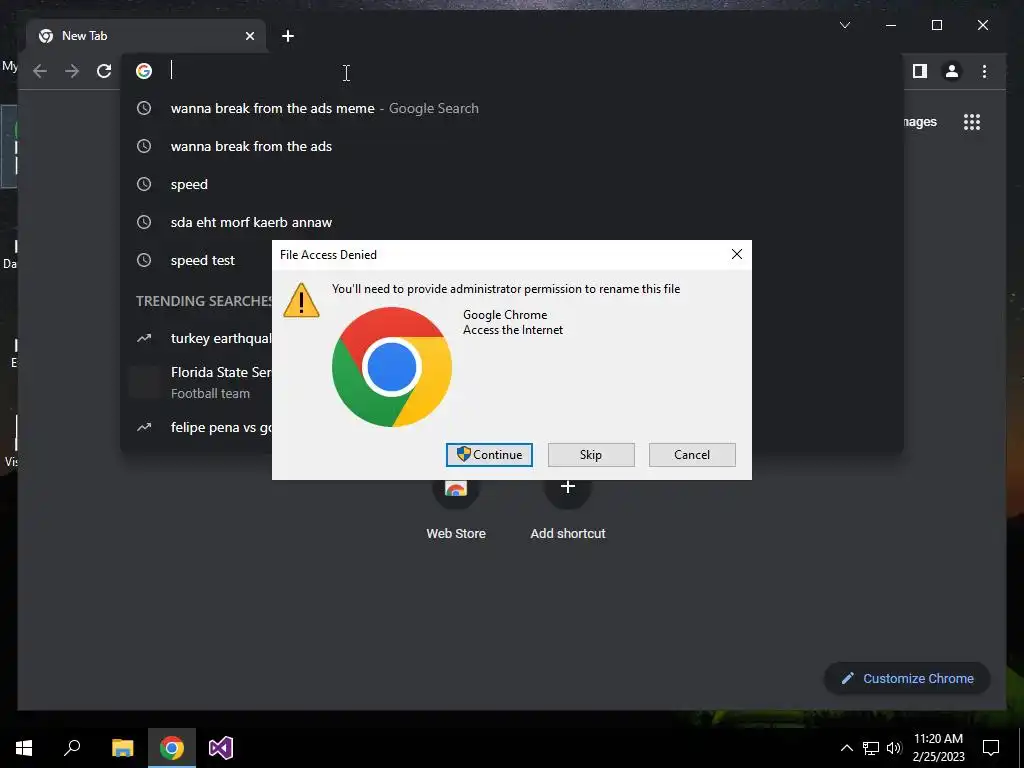Open Windows taskbar search
This screenshot has height=768, width=1024.
coord(72,748)
